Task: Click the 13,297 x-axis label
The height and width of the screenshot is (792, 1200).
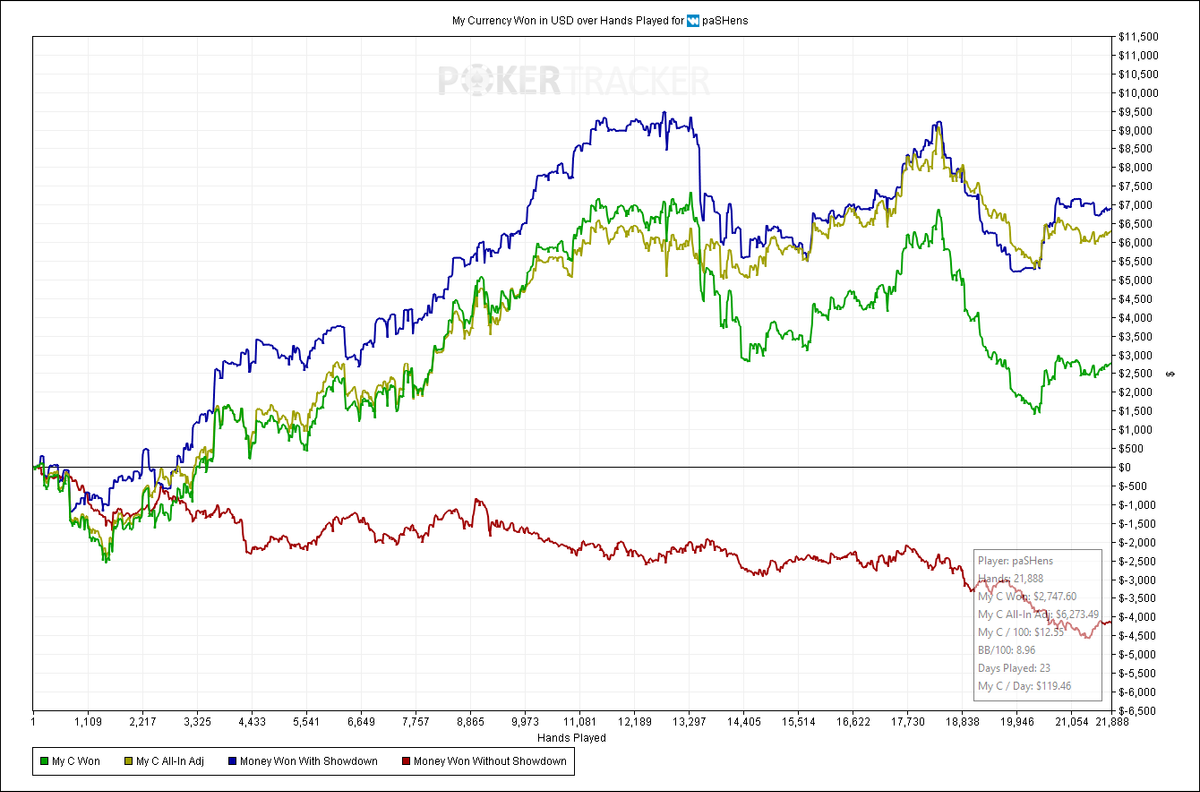Action: pyautogui.click(x=689, y=721)
